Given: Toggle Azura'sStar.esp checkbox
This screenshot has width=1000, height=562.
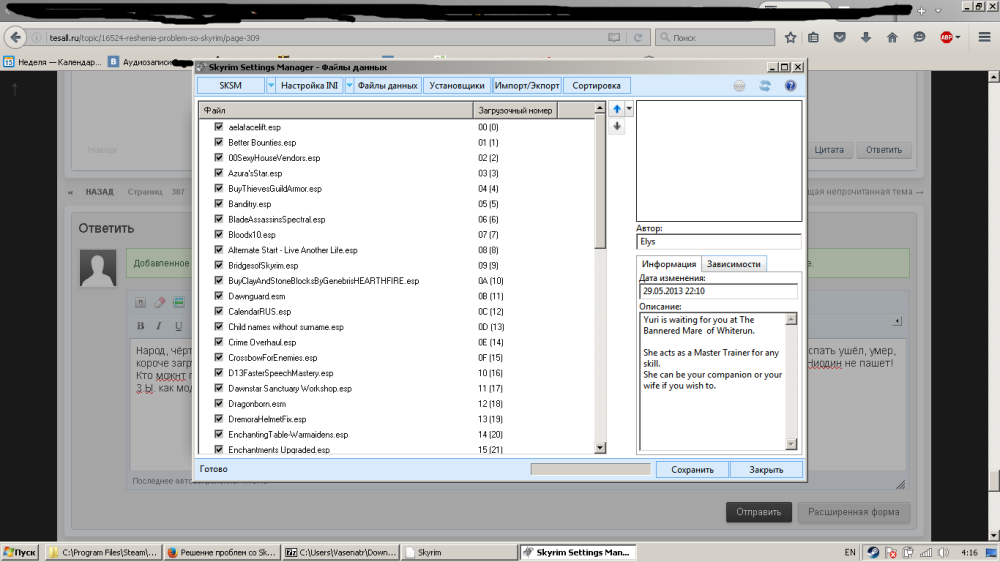Looking at the screenshot, I should coord(219,173).
